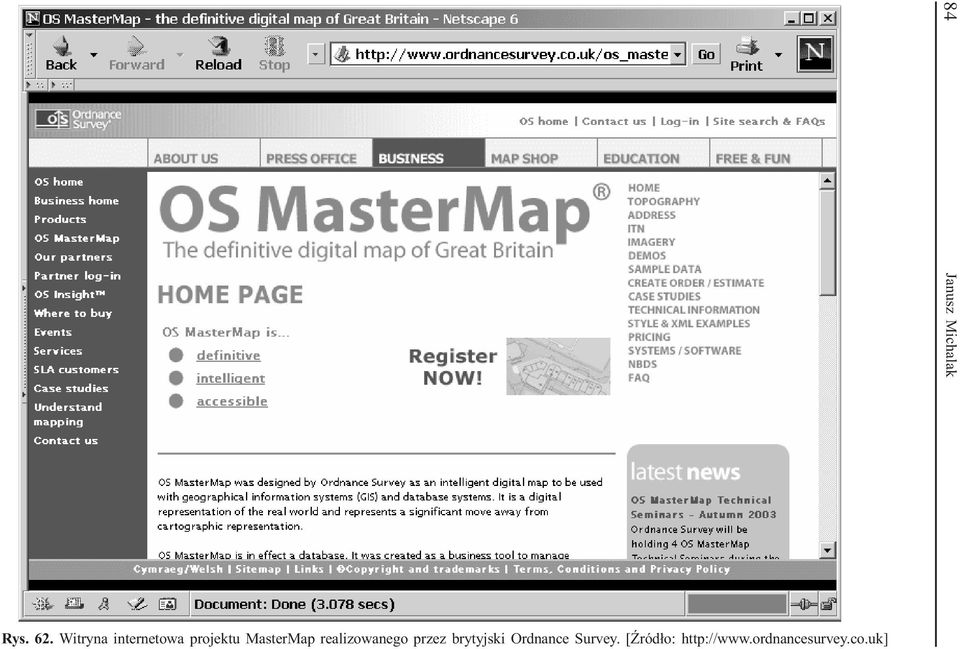
Task: Click the page scrollbar up arrow
Action: point(827,181)
